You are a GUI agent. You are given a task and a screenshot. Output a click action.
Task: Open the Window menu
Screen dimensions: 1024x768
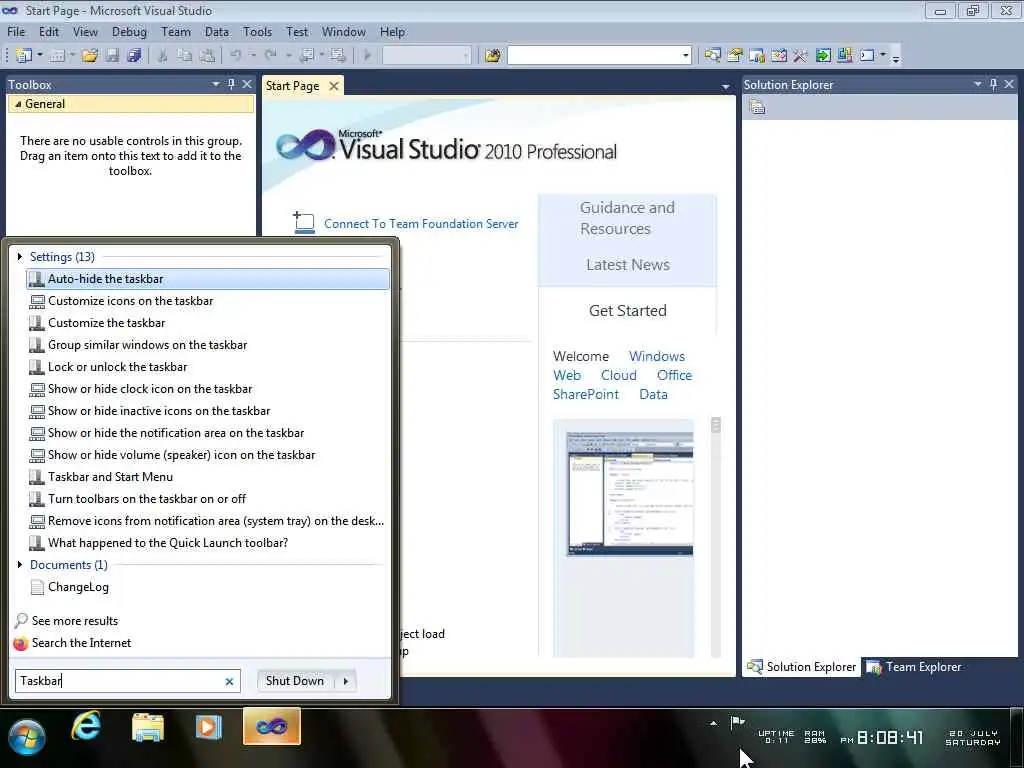(344, 31)
